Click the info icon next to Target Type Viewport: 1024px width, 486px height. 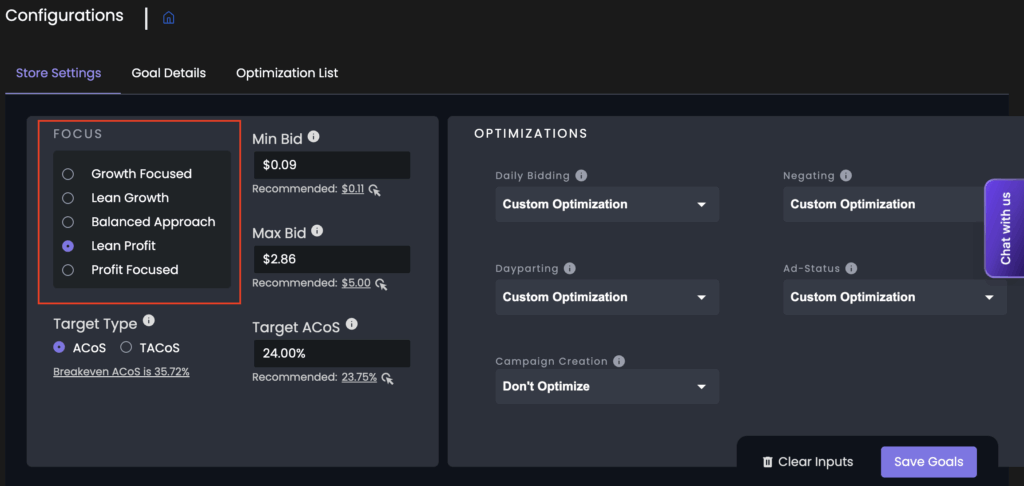(149, 321)
